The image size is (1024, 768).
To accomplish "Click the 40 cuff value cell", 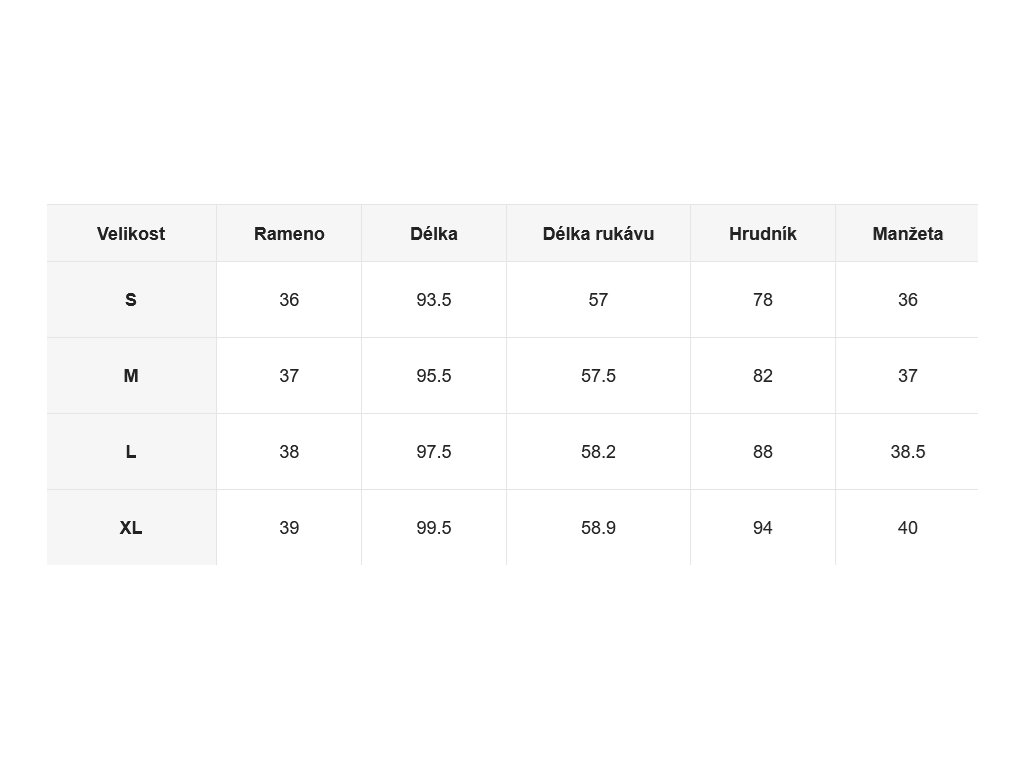I will pyautogui.click(x=908, y=528).
